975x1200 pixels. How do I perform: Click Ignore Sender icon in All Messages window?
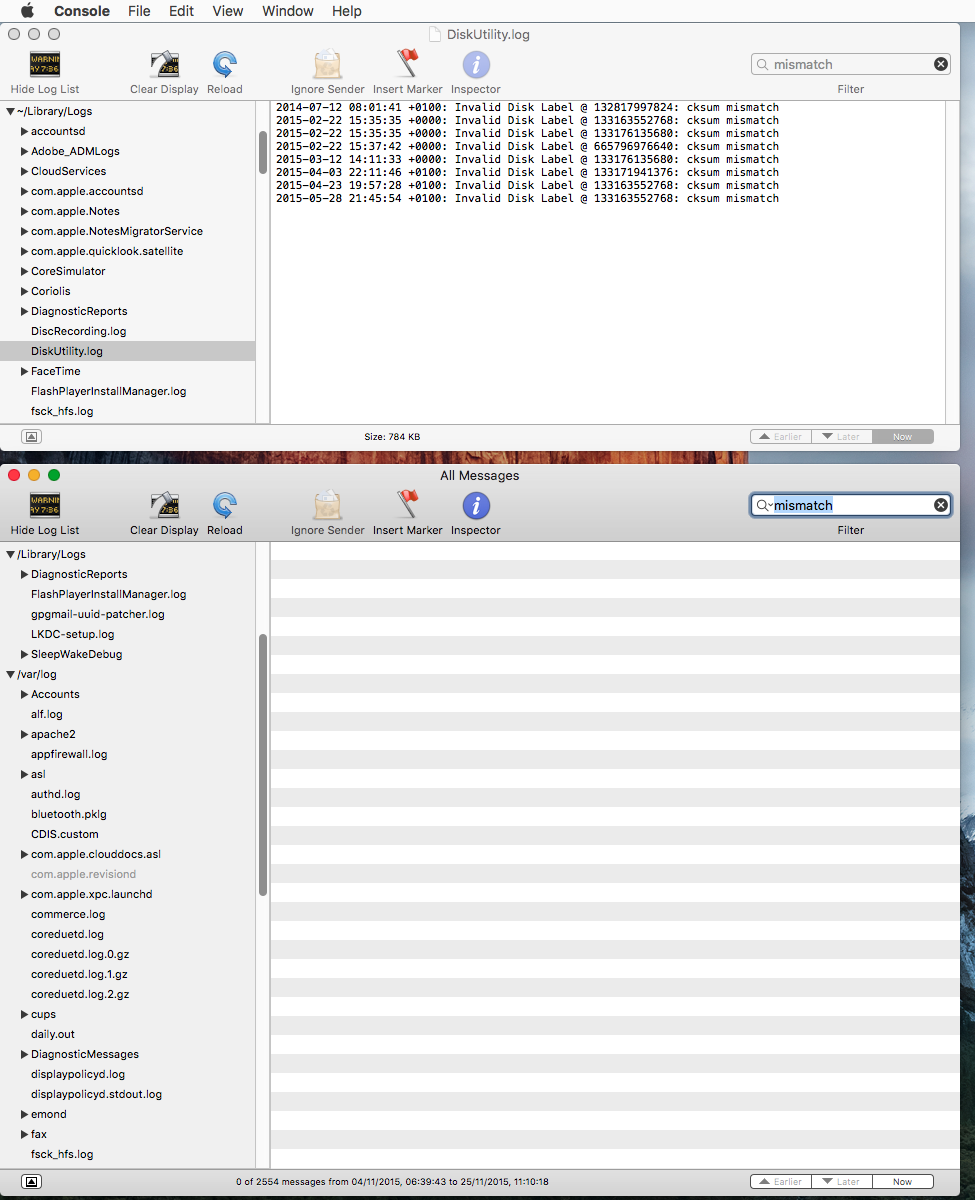(328, 506)
